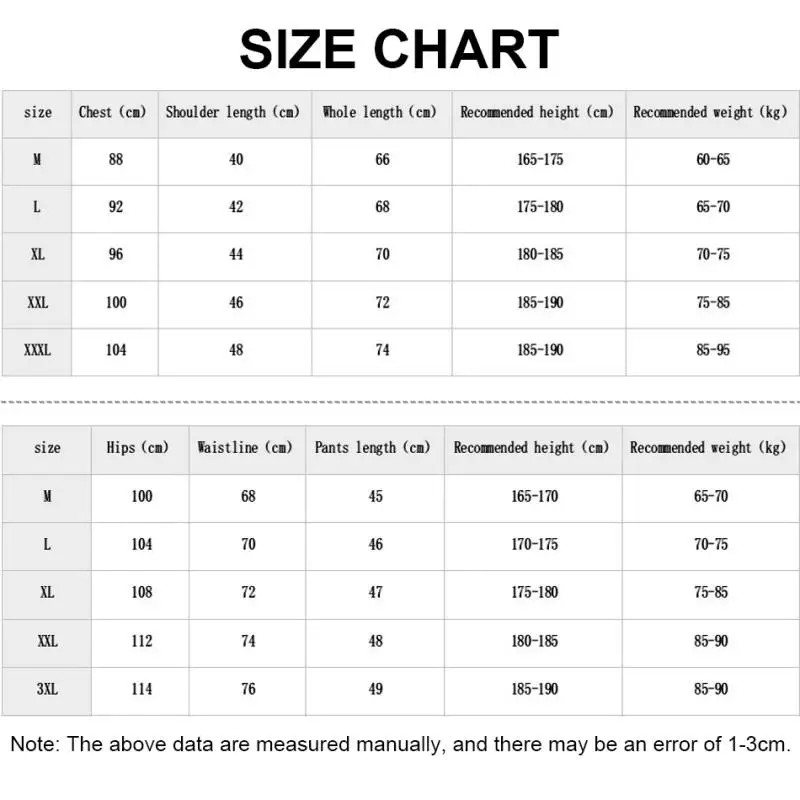Select the 165-170 recommended height cell

tap(535, 496)
